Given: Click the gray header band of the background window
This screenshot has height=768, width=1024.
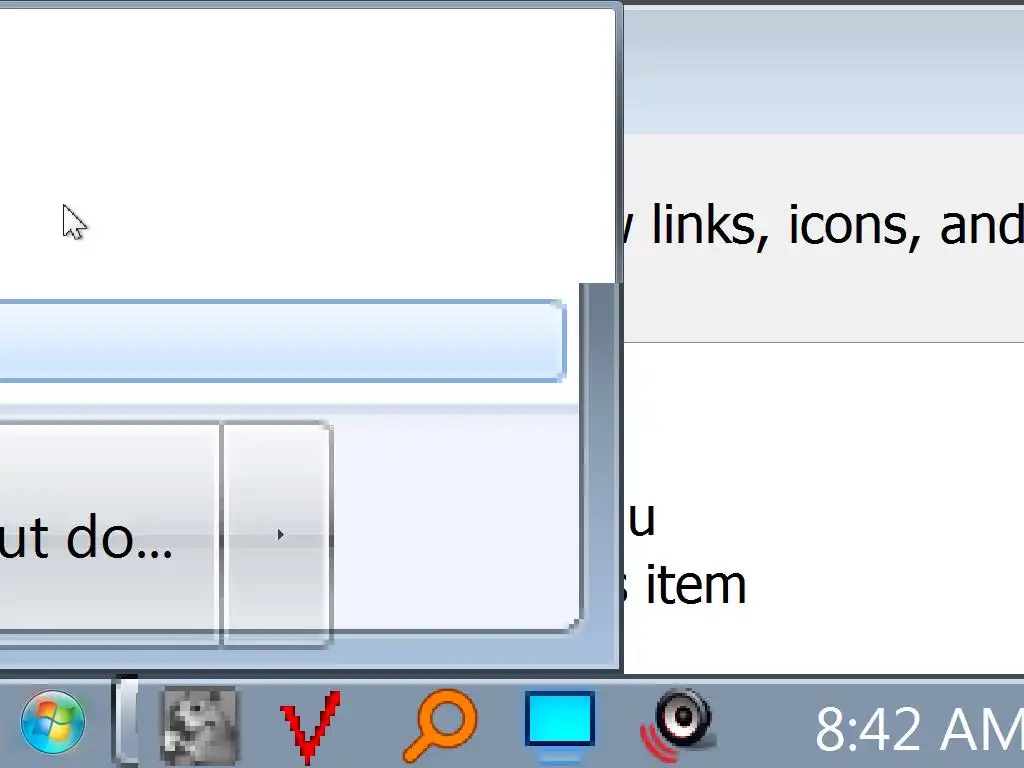Looking at the screenshot, I should 824,238.
